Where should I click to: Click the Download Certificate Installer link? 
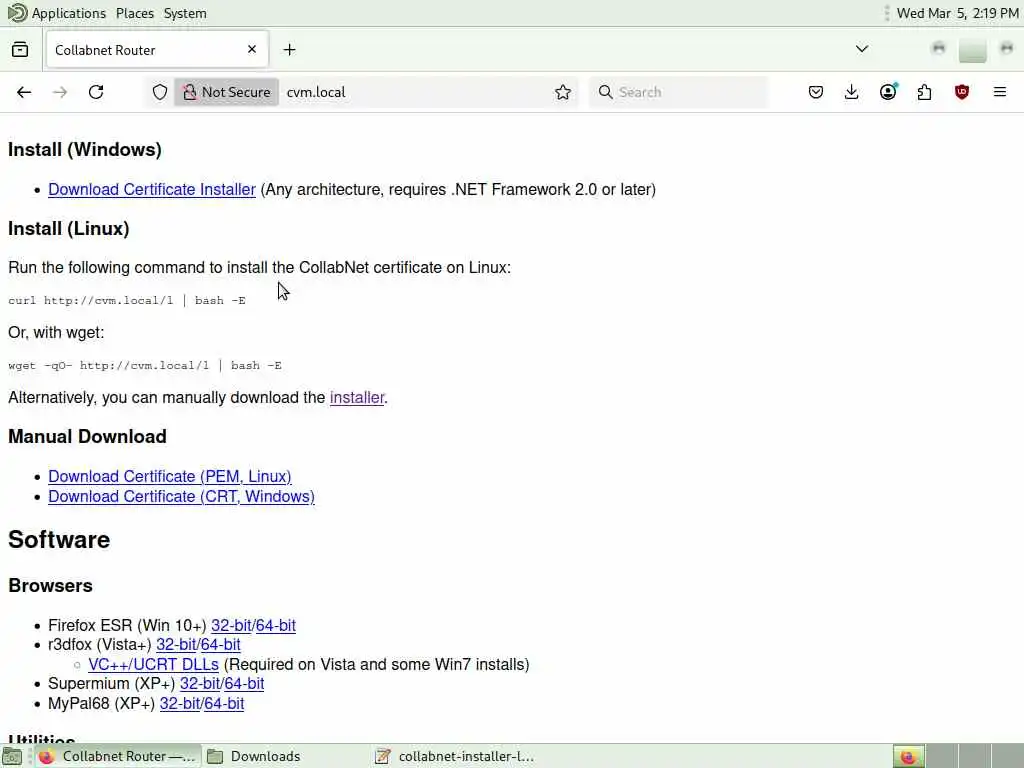click(152, 189)
